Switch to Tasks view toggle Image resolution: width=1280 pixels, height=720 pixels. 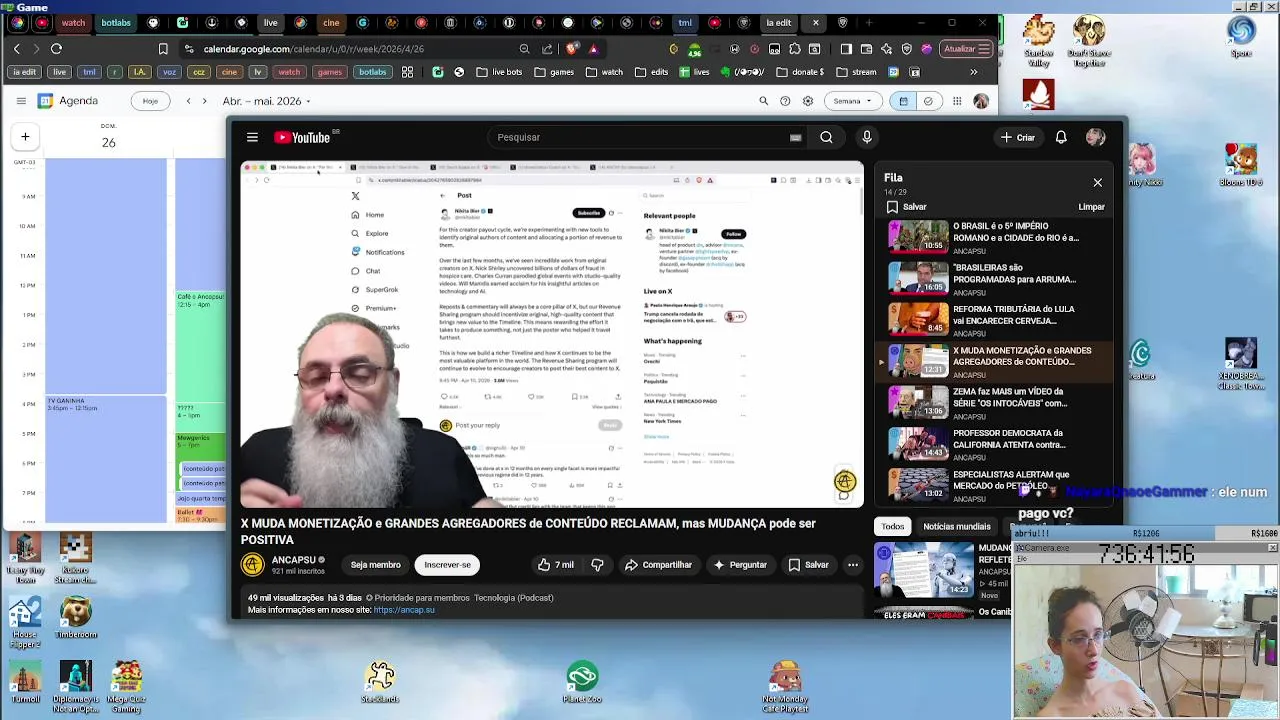point(928,101)
